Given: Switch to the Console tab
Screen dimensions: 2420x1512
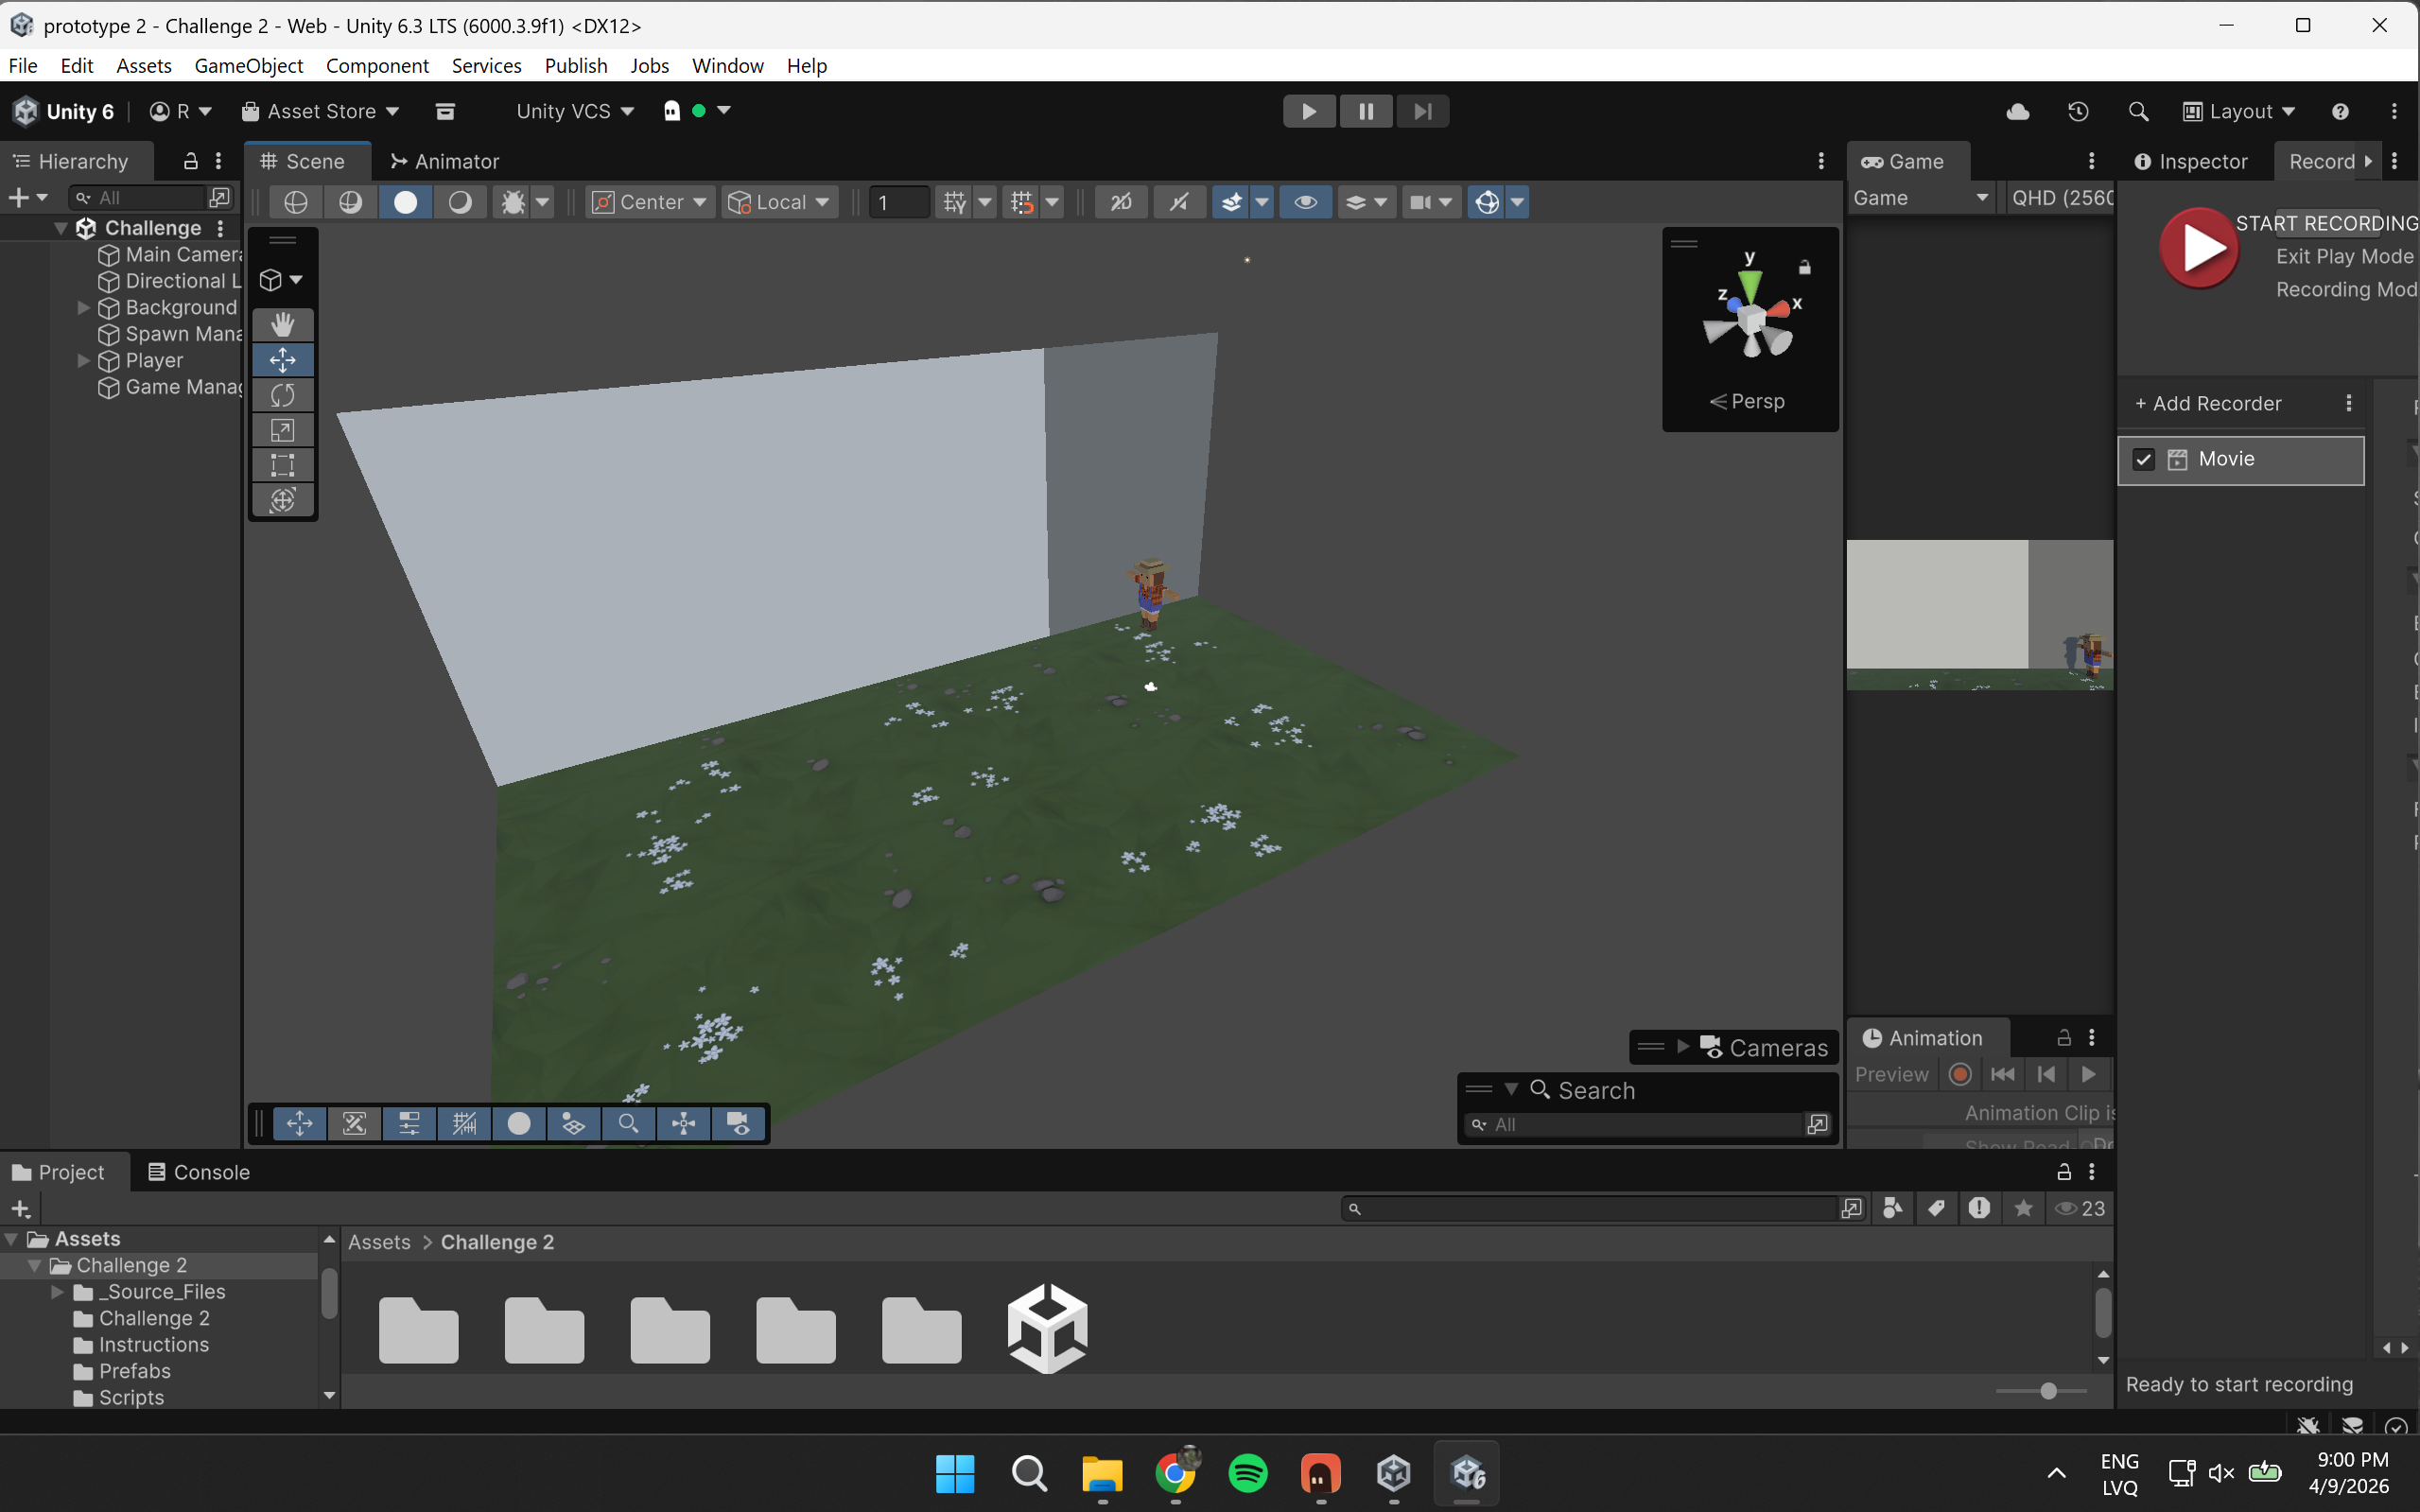Looking at the screenshot, I should pyautogui.click(x=198, y=1172).
